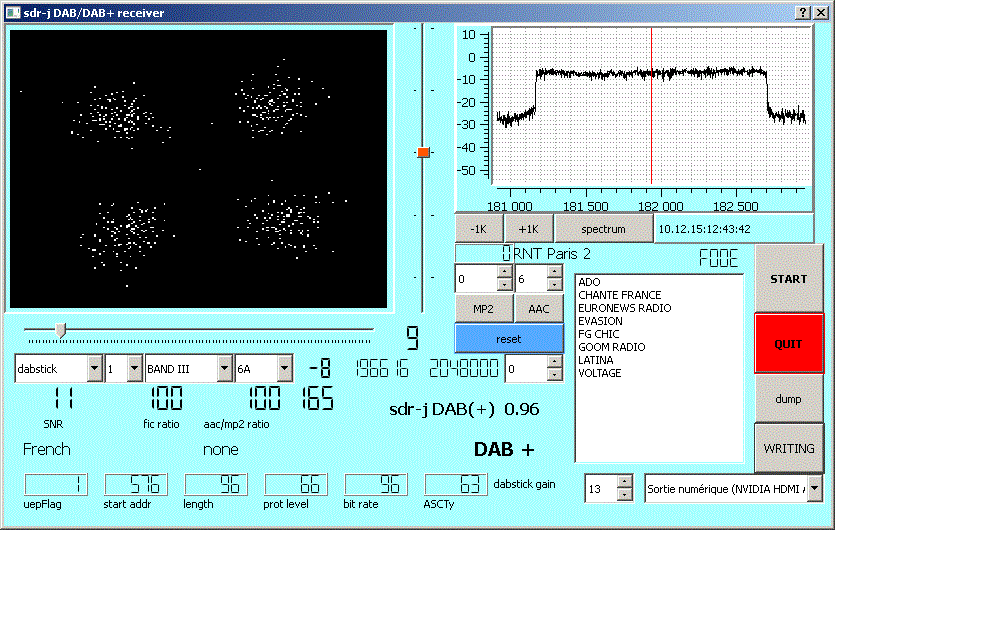Select MP2 decoding
Image resolution: width=1008 pixels, height=630 pixels.
(483, 309)
